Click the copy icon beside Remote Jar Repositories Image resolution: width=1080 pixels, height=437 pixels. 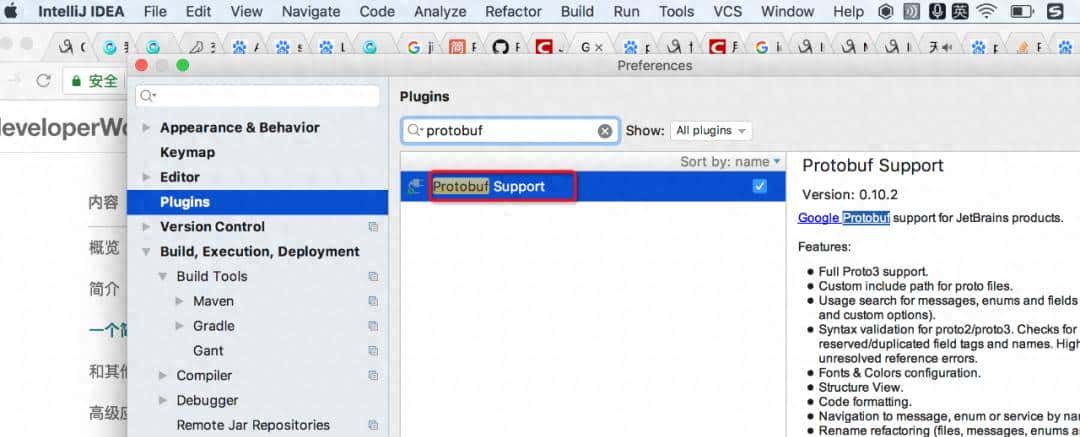[373, 425]
